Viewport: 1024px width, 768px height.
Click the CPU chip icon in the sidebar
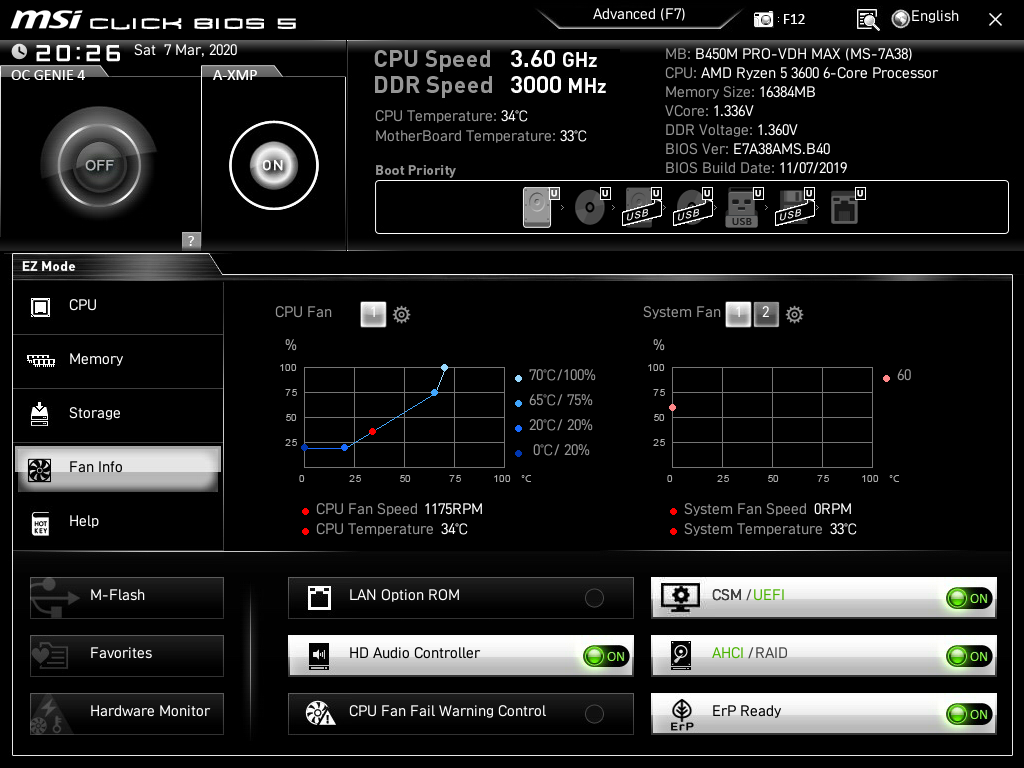[40, 306]
